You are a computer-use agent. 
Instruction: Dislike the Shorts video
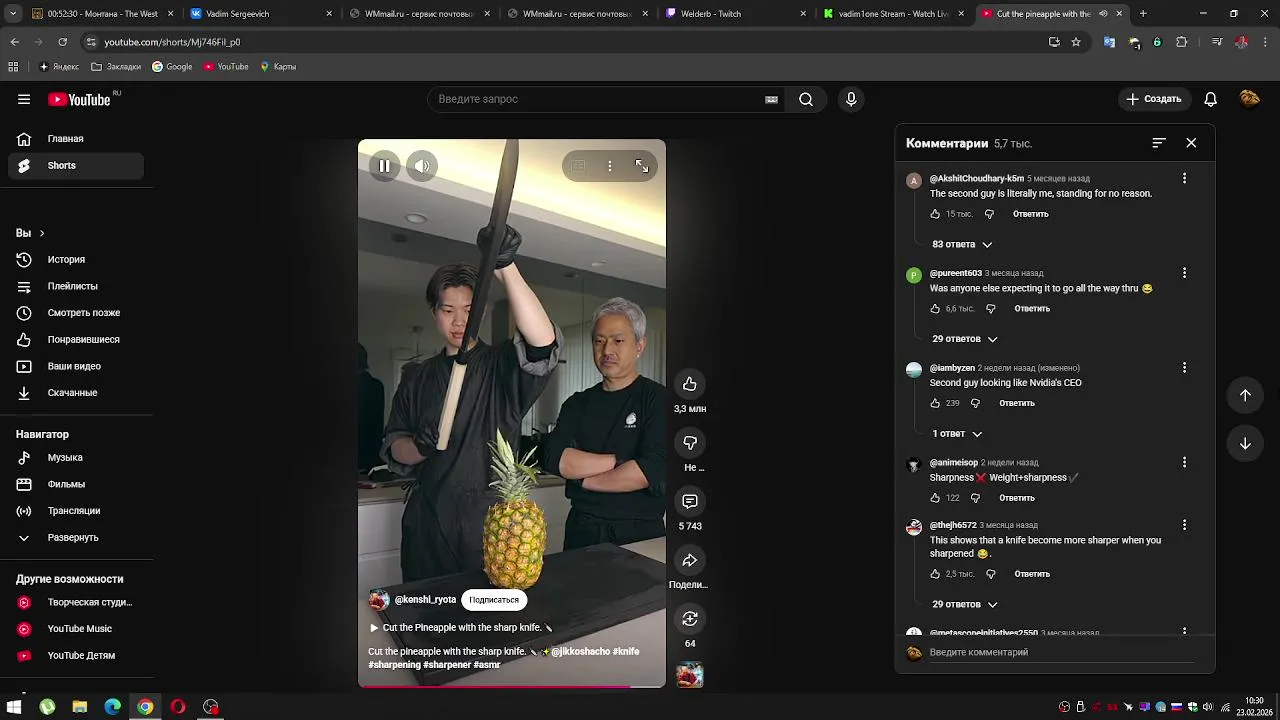690,443
